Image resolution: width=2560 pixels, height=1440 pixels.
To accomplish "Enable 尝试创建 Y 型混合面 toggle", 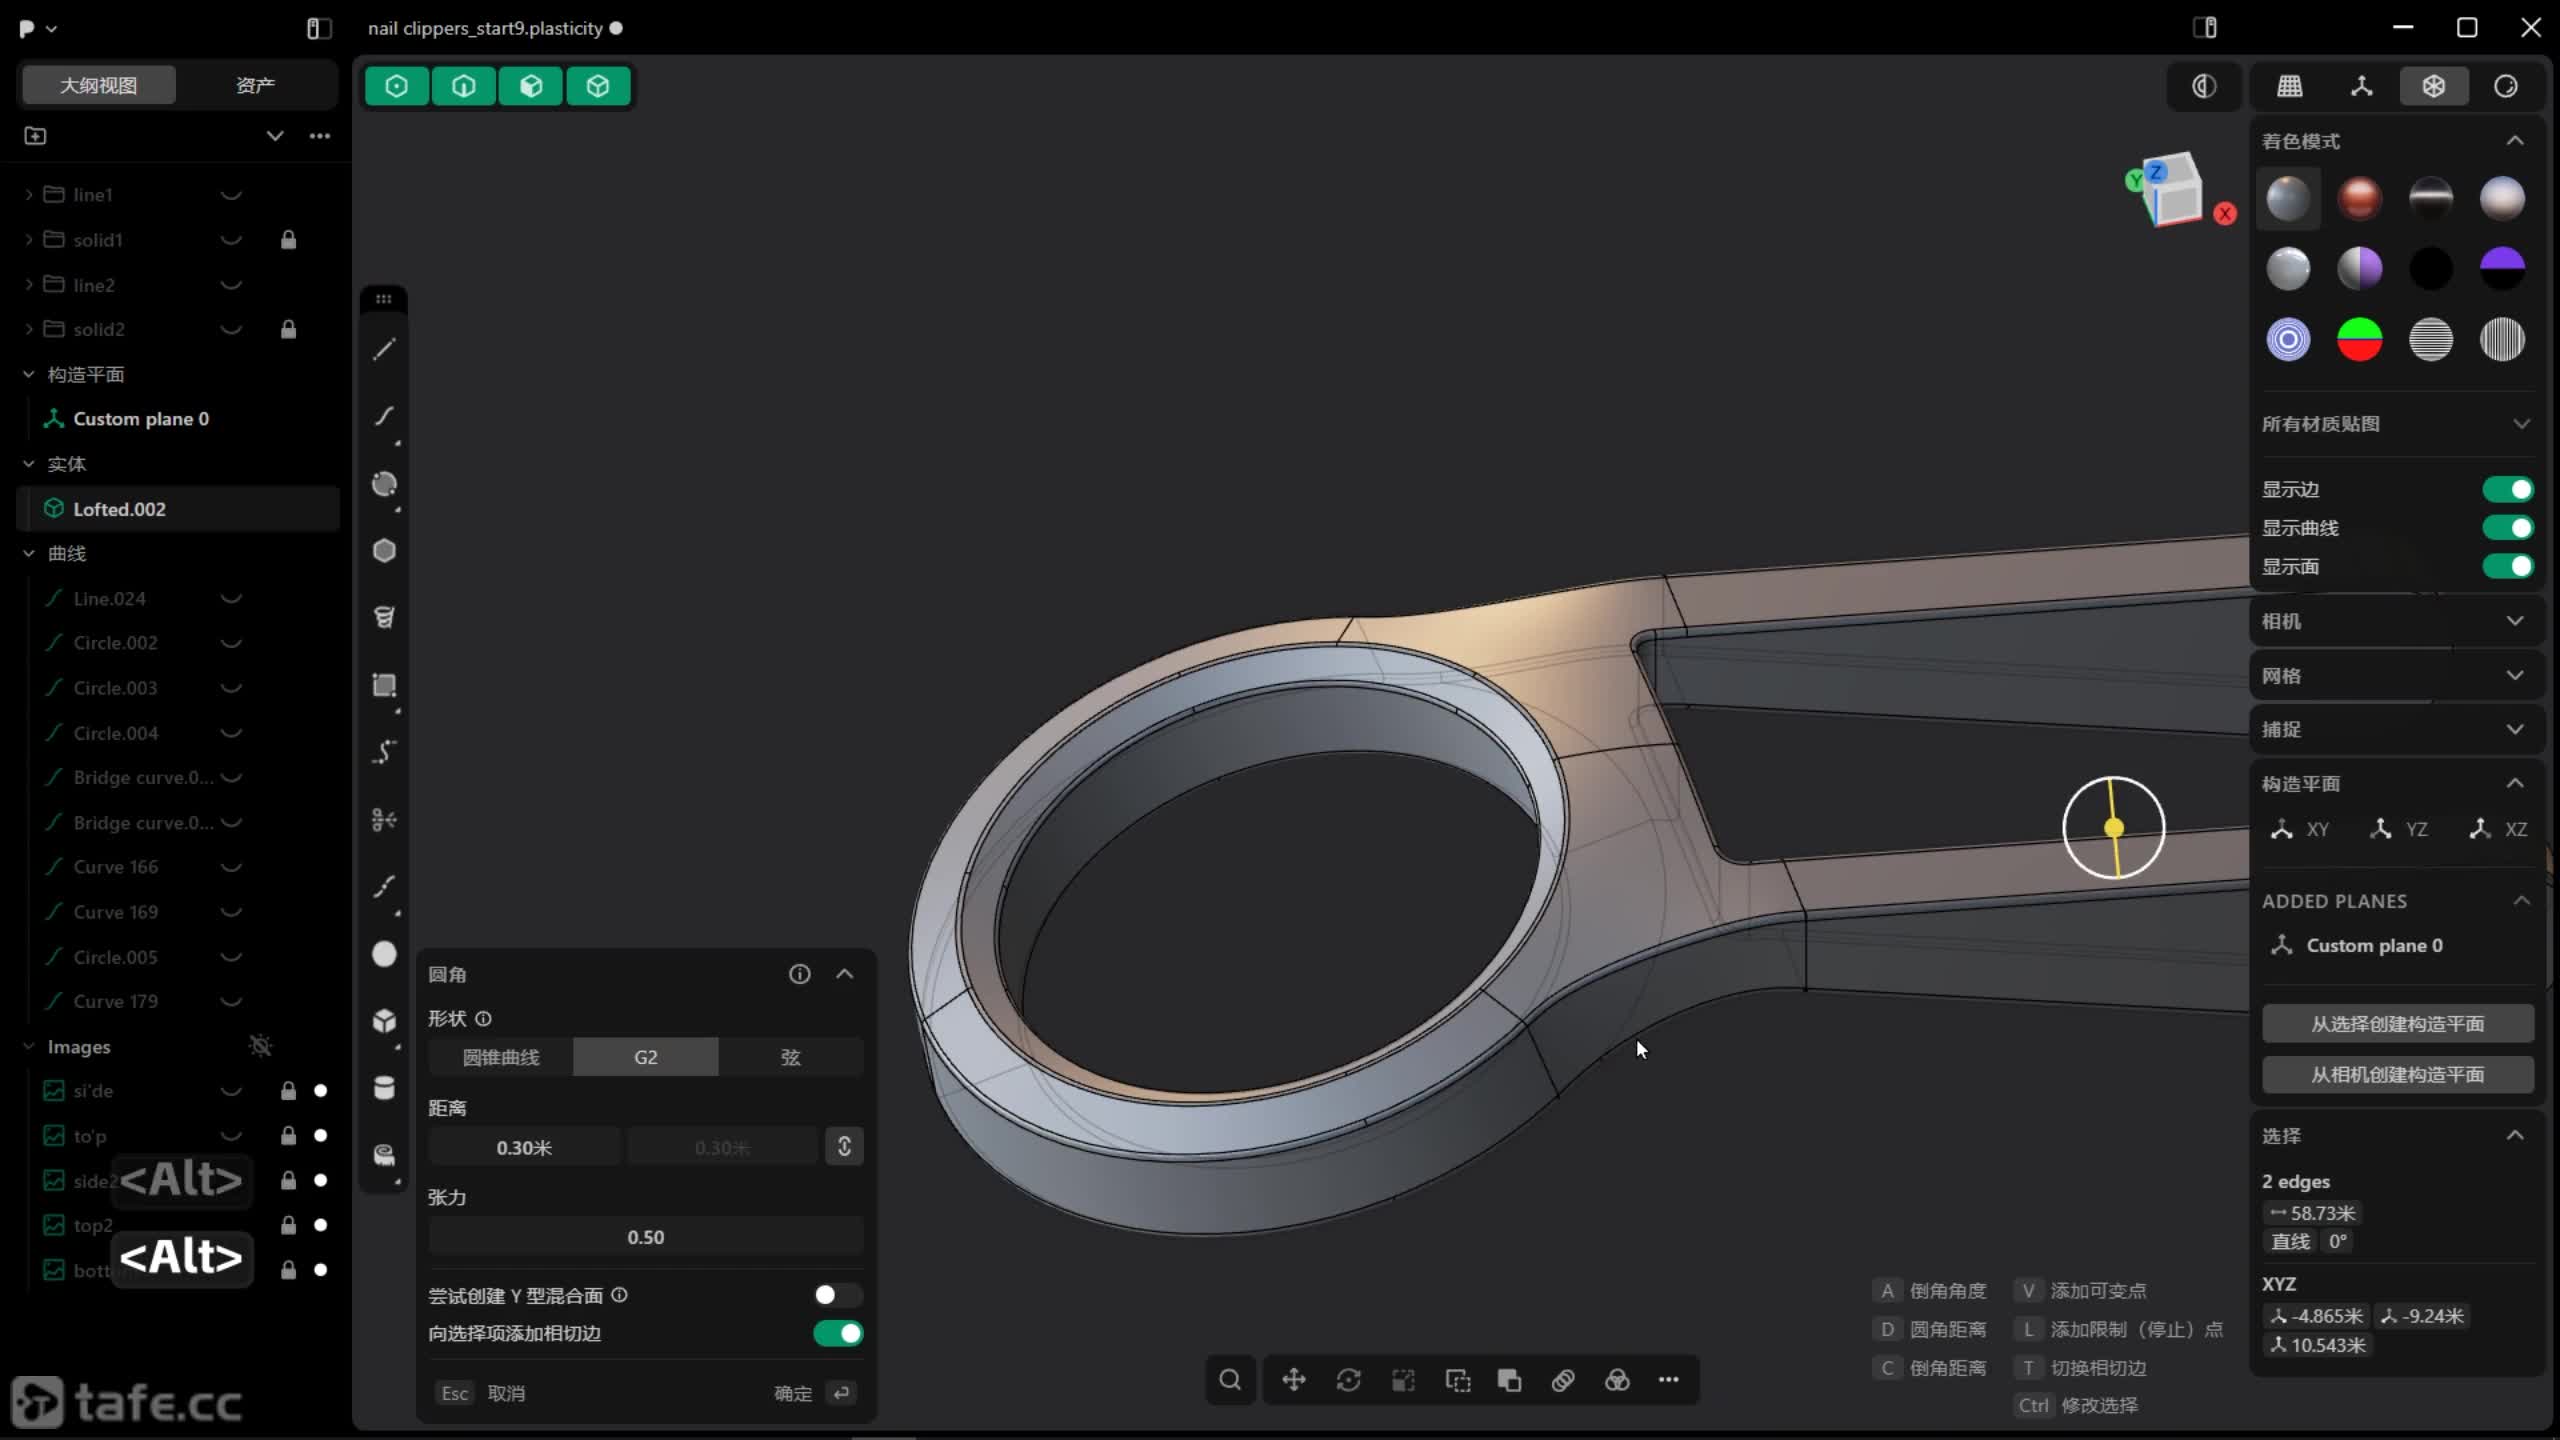I will point(837,1295).
